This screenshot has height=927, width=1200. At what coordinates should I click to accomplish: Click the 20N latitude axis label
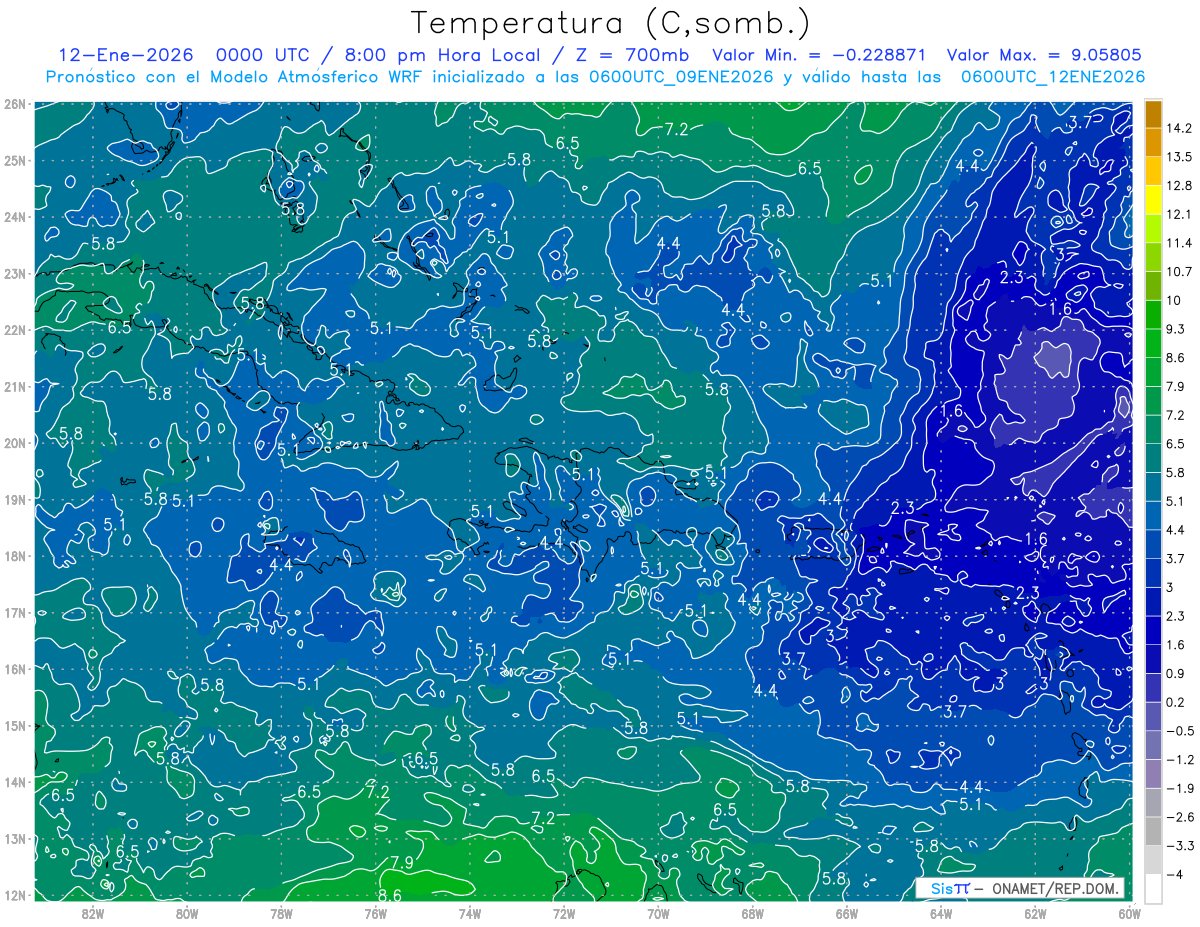14,442
